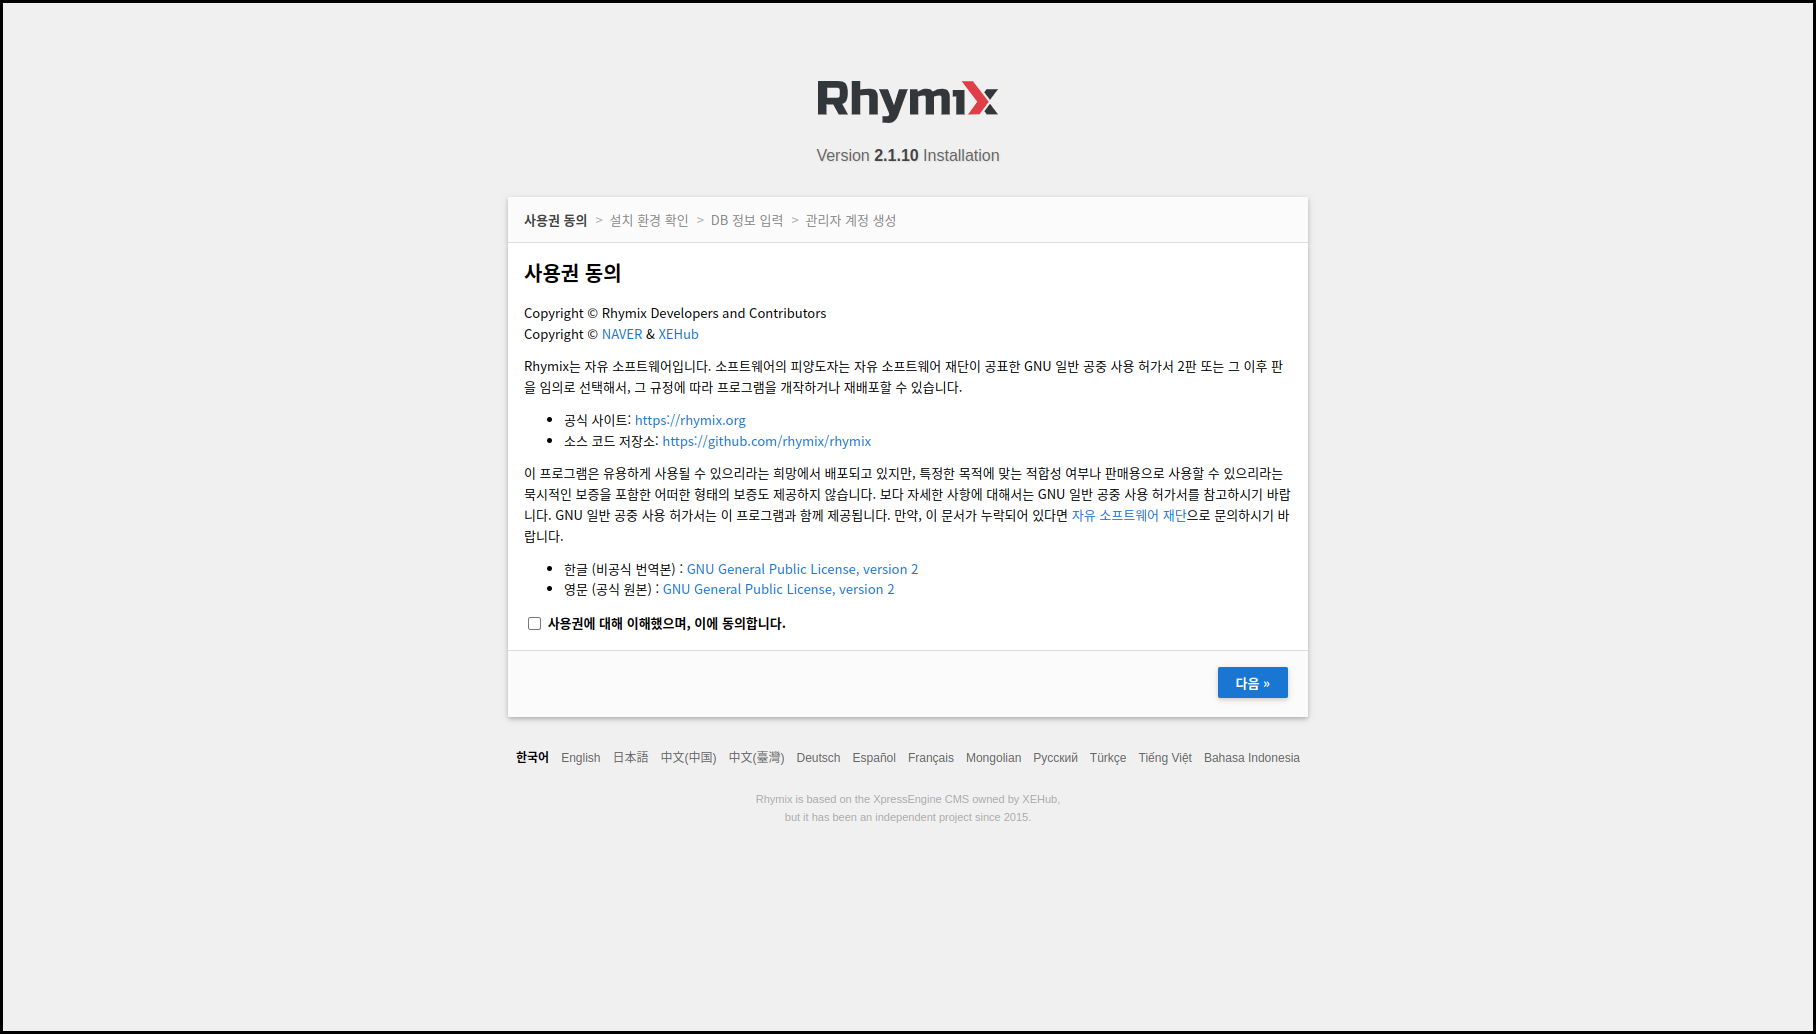Open English original GNU GPL version 2 link
This screenshot has width=1816, height=1034.
click(778, 590)
